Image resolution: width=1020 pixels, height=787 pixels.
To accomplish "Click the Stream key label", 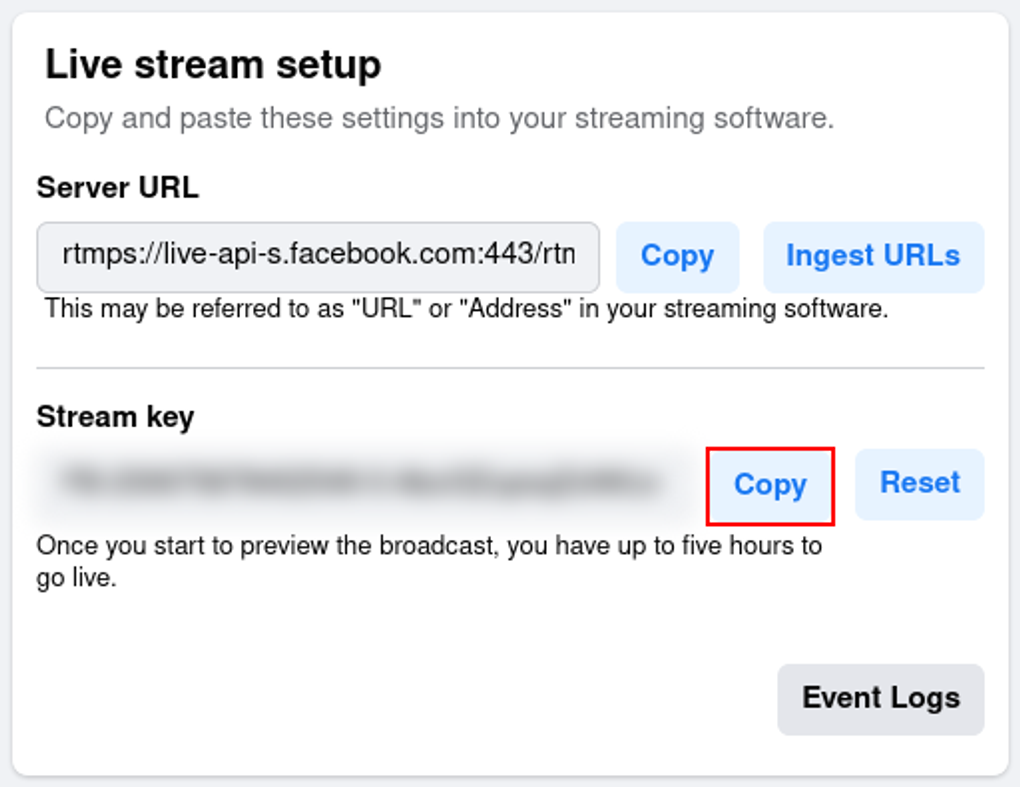I will point(115,417).
